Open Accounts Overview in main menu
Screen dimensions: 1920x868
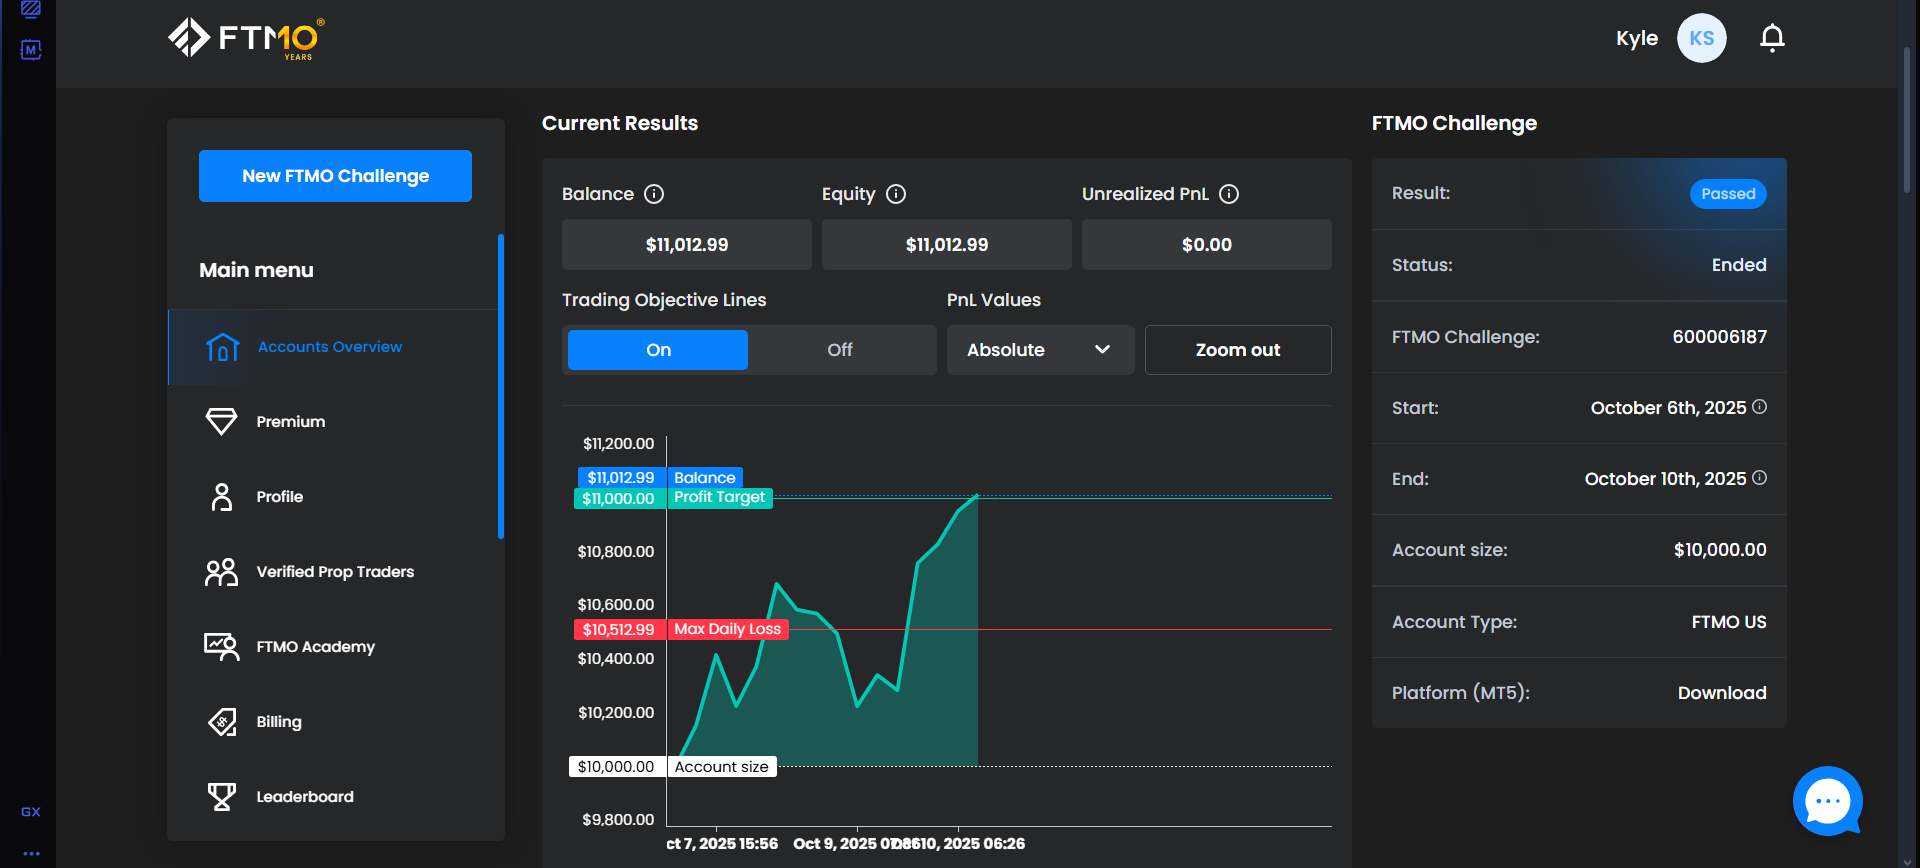coord(330,347)
